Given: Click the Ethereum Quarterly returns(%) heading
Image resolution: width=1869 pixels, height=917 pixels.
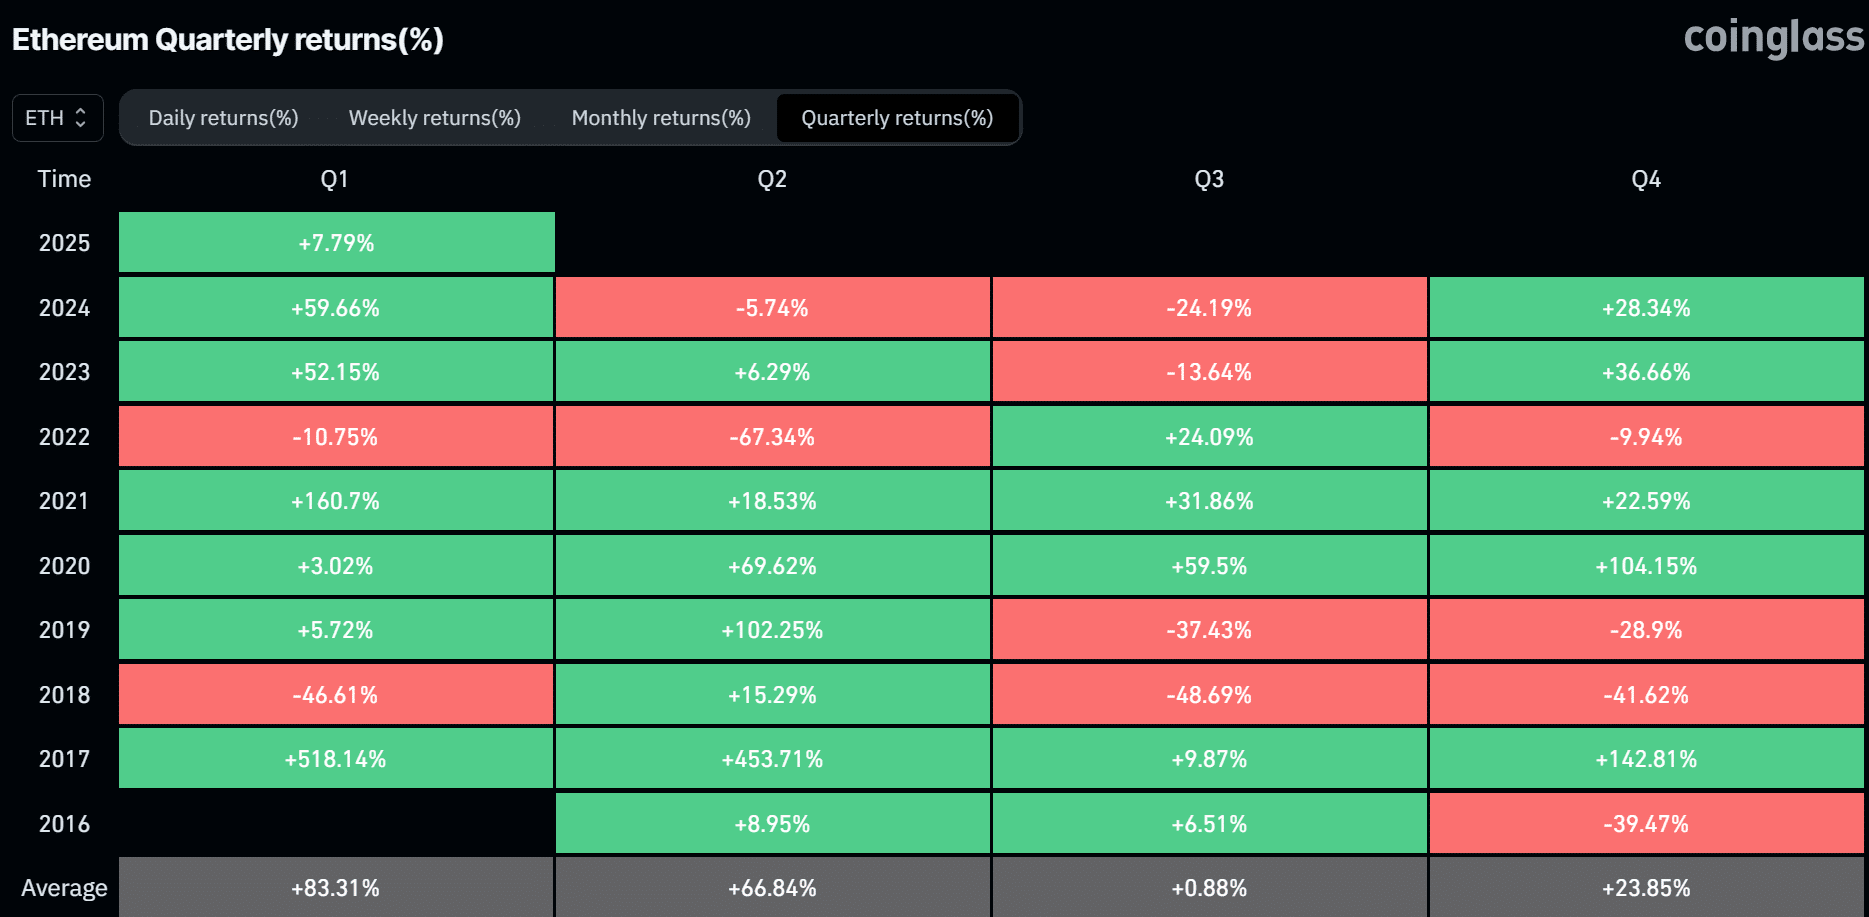Looking at the screenshot, I should coord(228,40).
